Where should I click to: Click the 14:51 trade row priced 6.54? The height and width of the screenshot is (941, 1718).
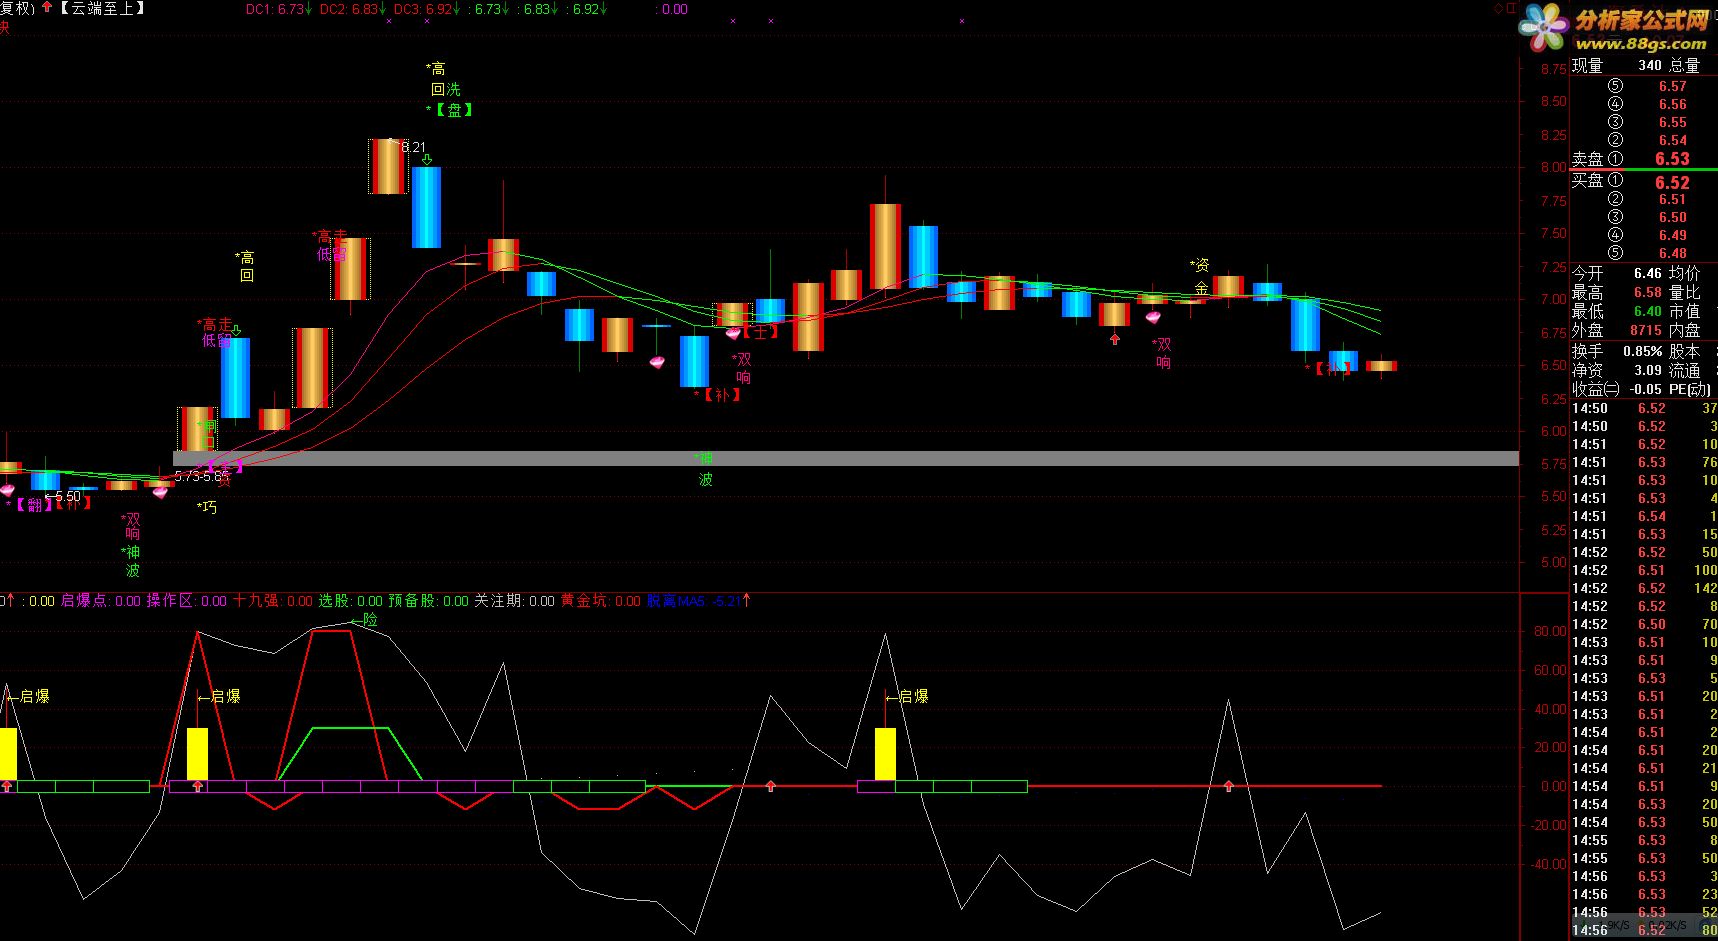1644,516
